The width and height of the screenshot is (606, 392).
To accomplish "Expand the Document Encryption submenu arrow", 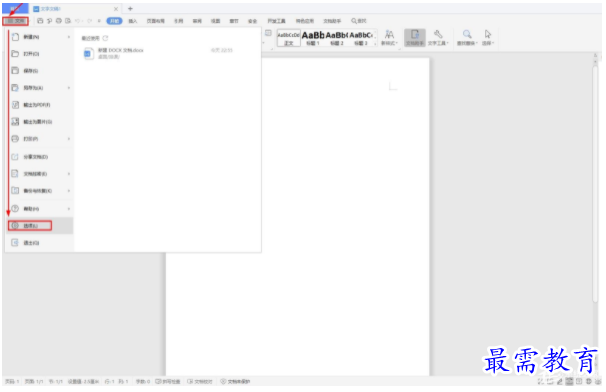I will coord(69,174).
